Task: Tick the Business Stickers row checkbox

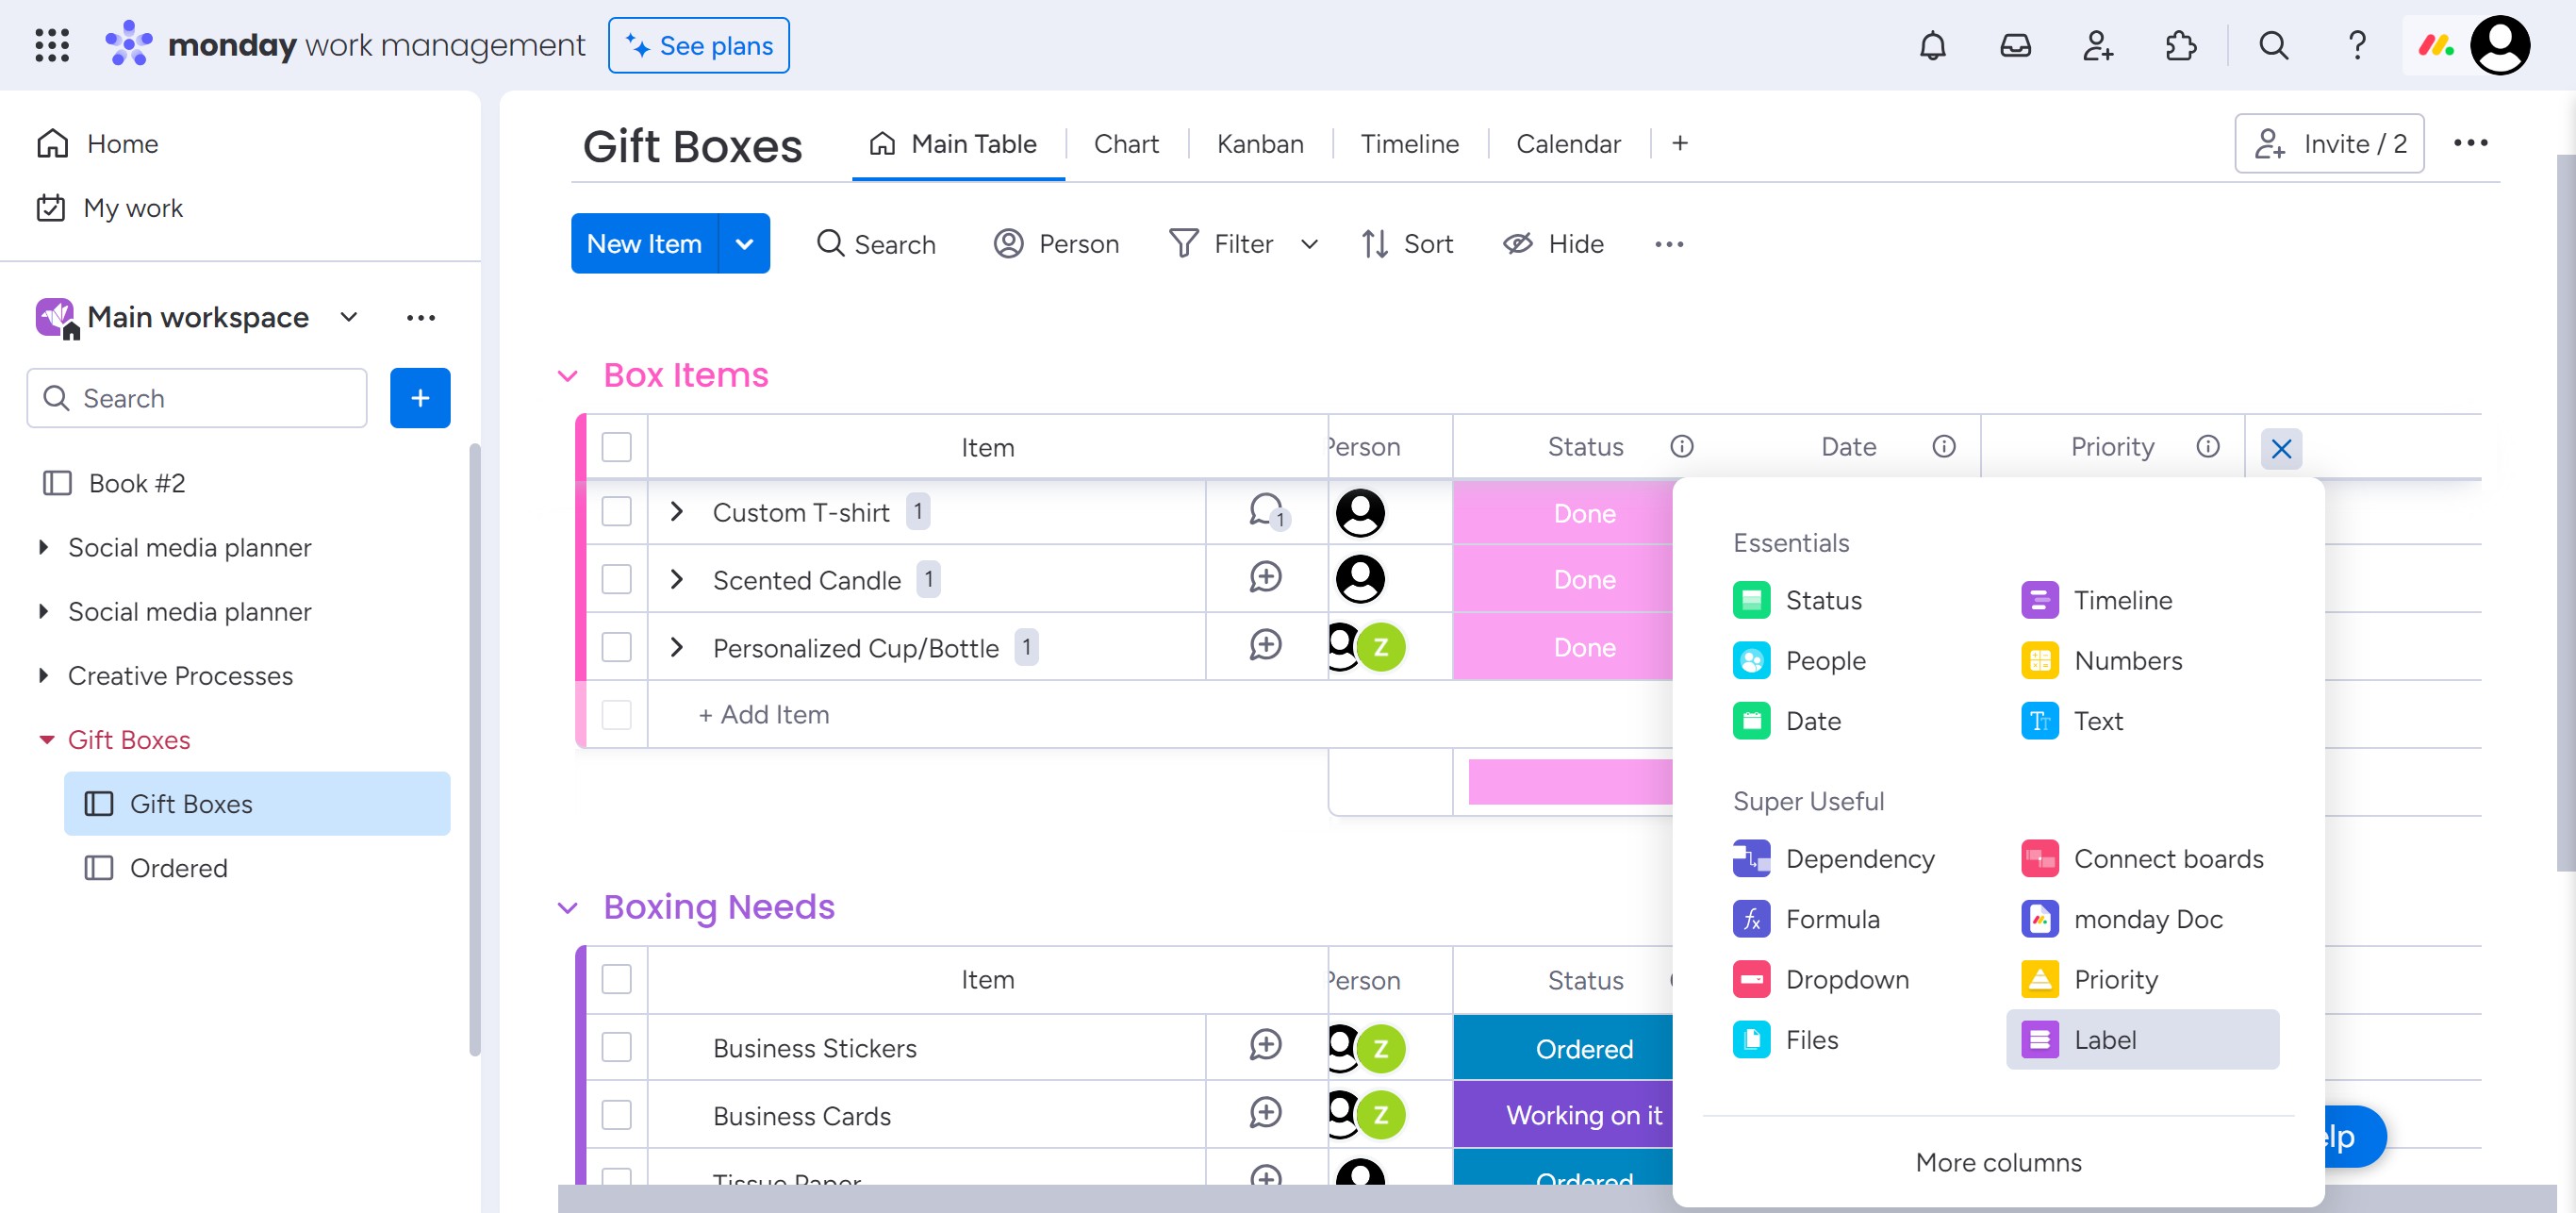Action: (617, 1047)
